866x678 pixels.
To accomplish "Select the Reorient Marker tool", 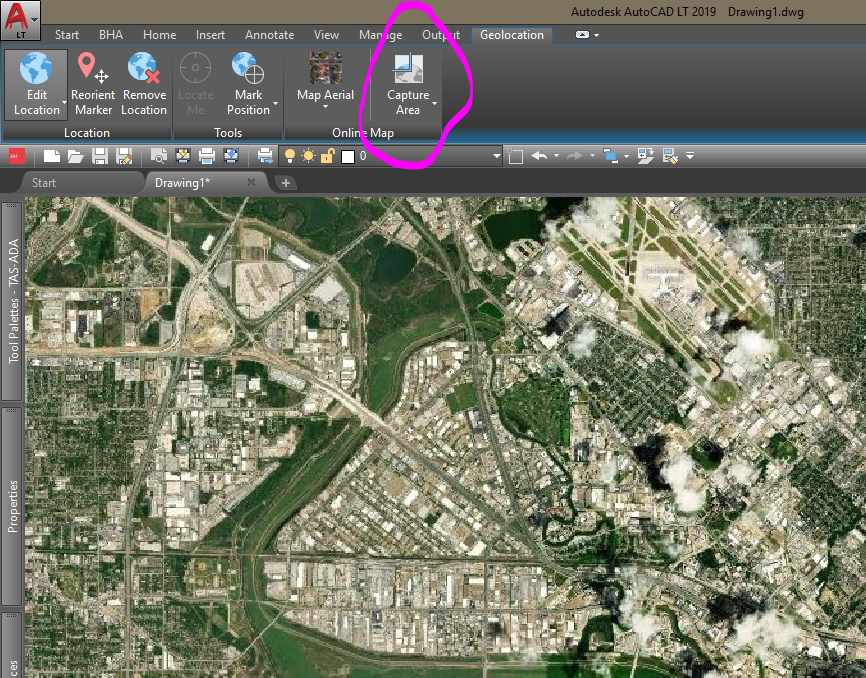I will click(x=93, y=84).
